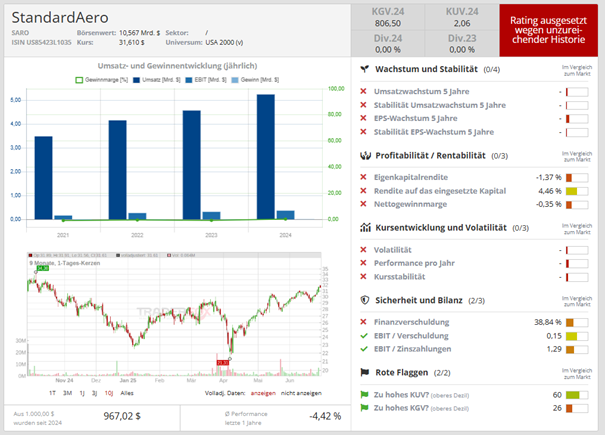The image size is (605, 435).
Task: Click the 2021 Umsatz bar in the chart
Action: coord(44,178)
